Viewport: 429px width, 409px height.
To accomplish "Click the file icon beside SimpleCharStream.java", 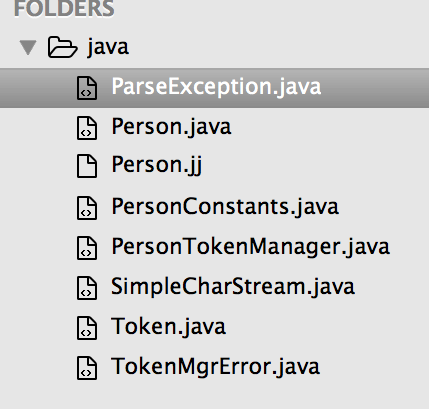I will coord(87,288).
